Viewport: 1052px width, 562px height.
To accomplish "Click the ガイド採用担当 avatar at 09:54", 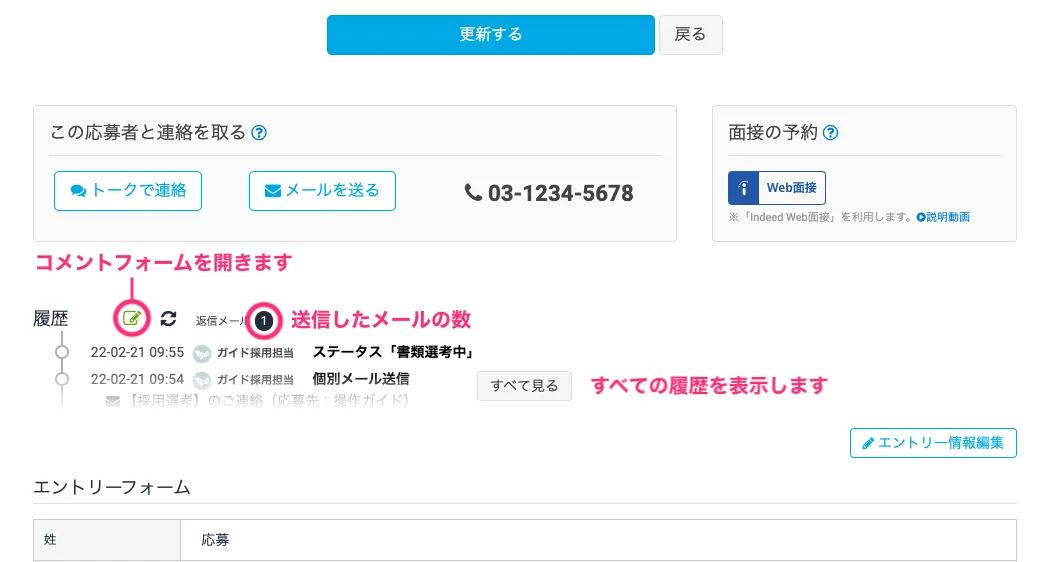I will (x=201, y=380).
